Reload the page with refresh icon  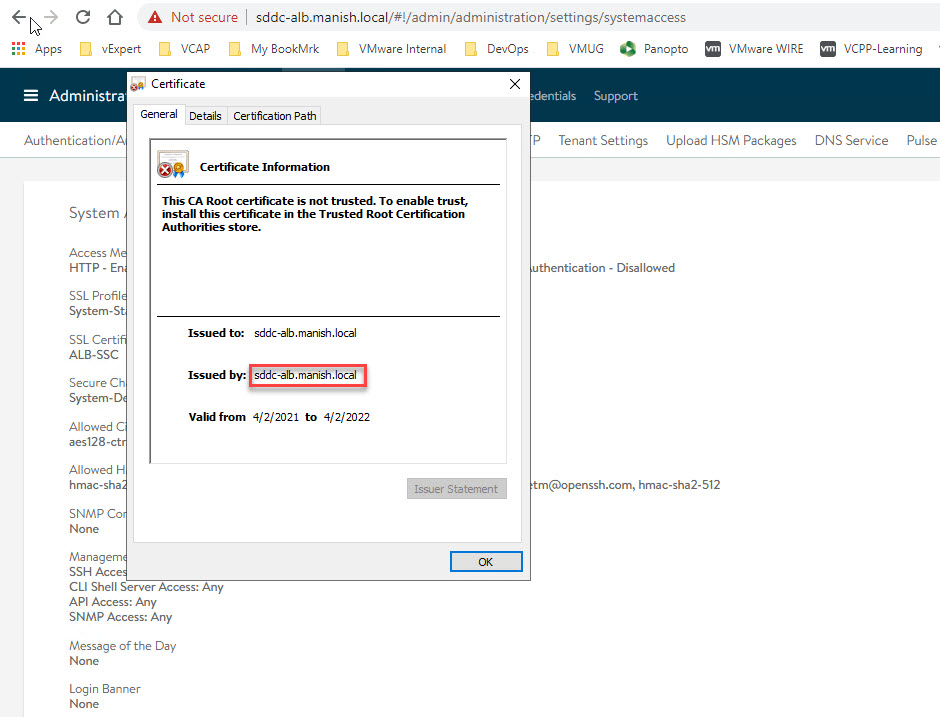coord(83,17)
